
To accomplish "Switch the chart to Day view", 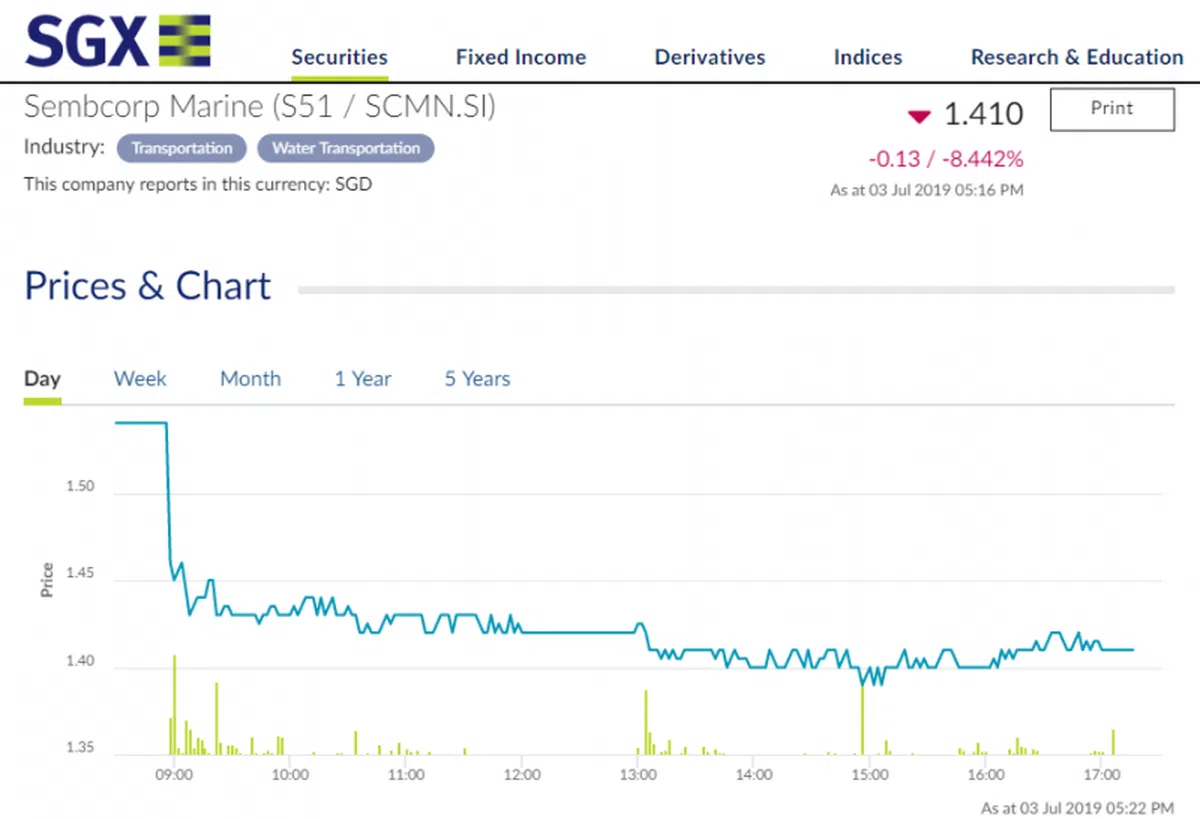I will (x=42, y=379).
